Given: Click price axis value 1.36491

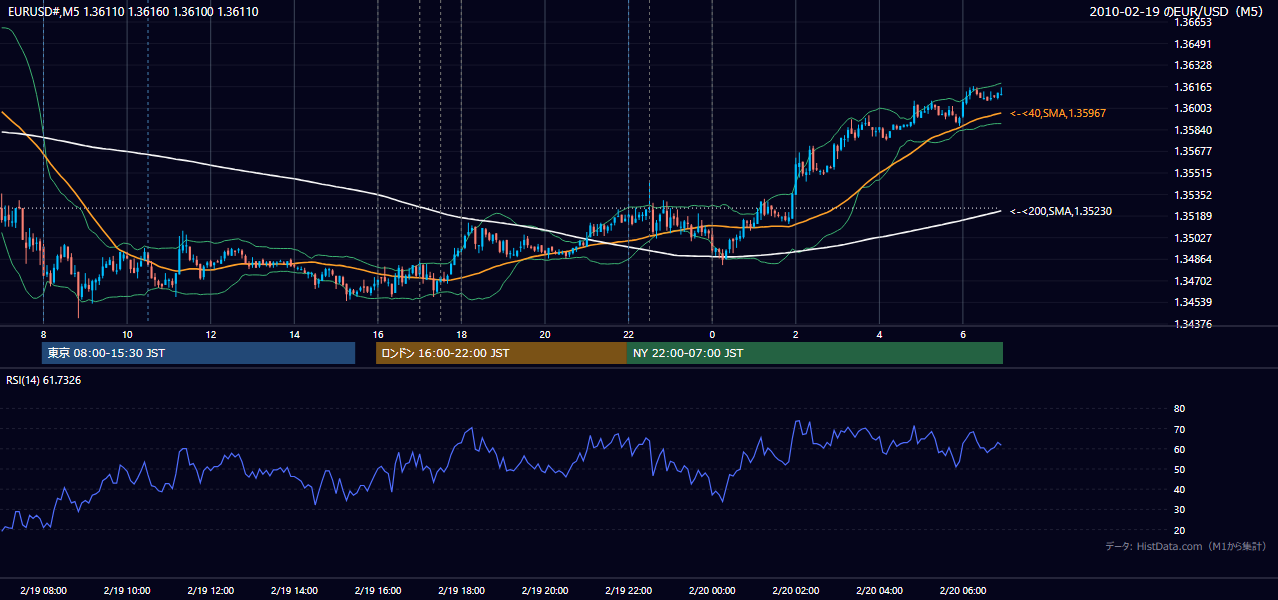Looking at the screenshot, I should tap(1192, 44).
